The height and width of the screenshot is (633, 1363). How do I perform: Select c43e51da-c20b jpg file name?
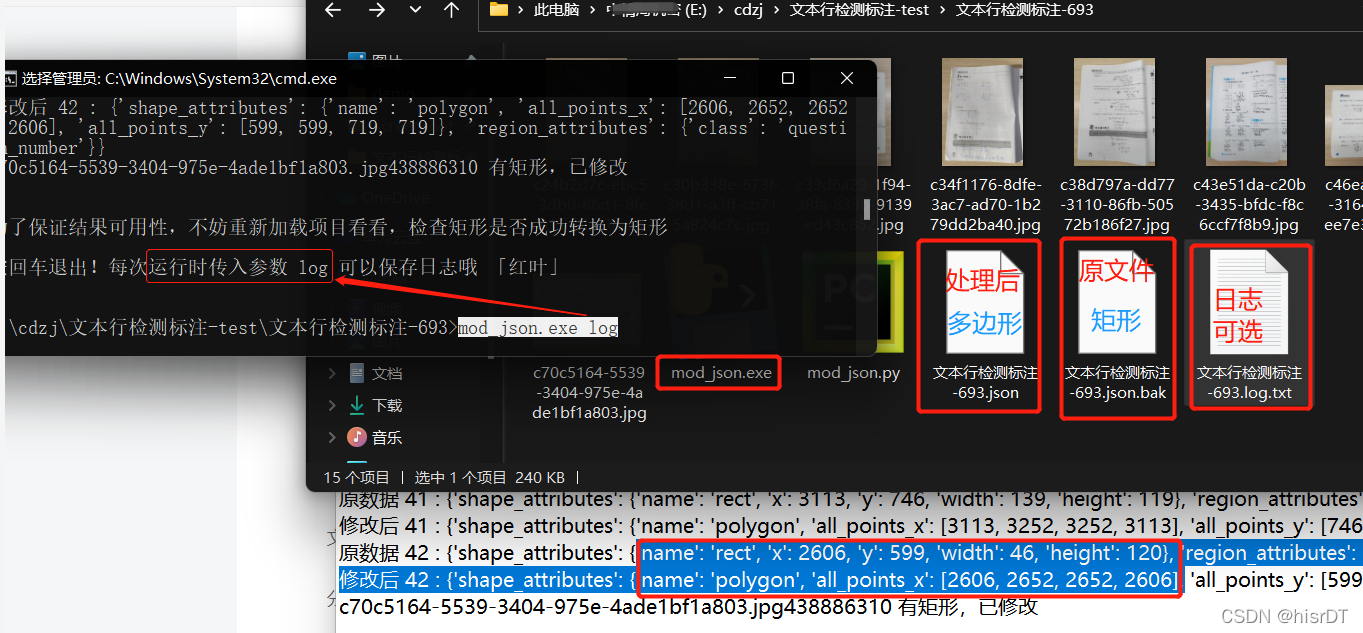[1249, 205]
